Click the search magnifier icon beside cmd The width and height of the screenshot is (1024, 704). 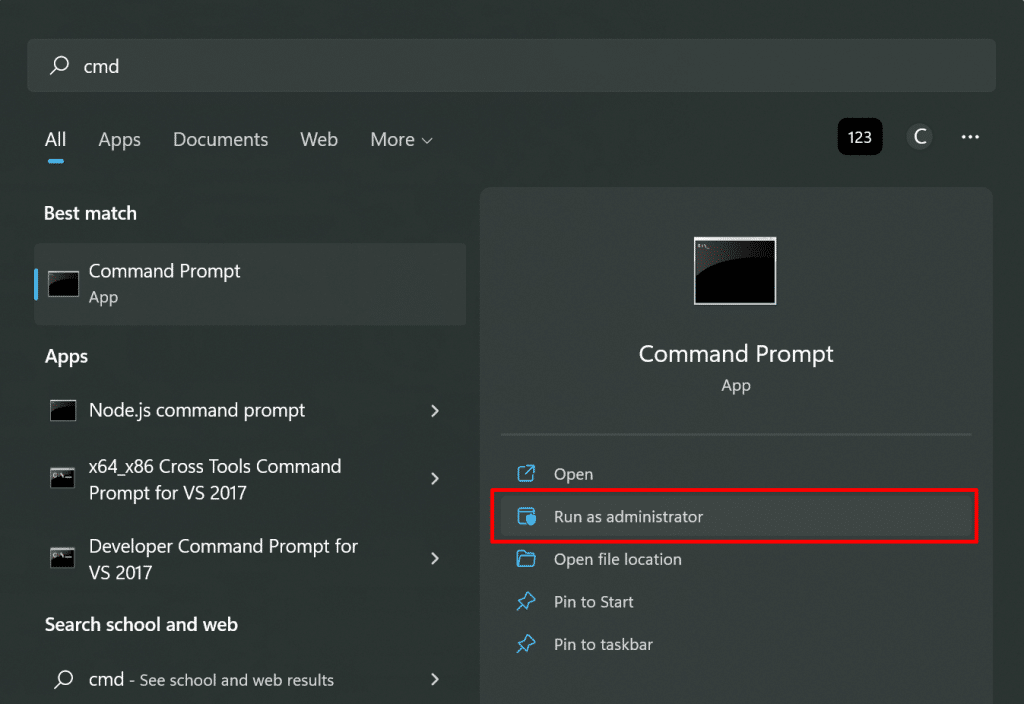click(x=59, y=65)
